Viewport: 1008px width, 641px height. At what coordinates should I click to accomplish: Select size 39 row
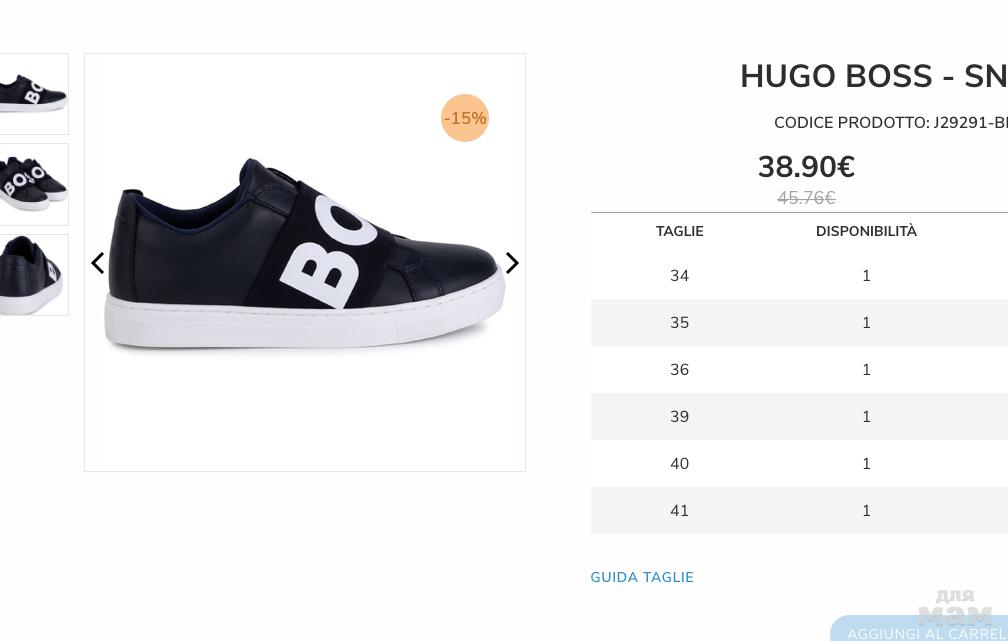click(x=680, y=417)
